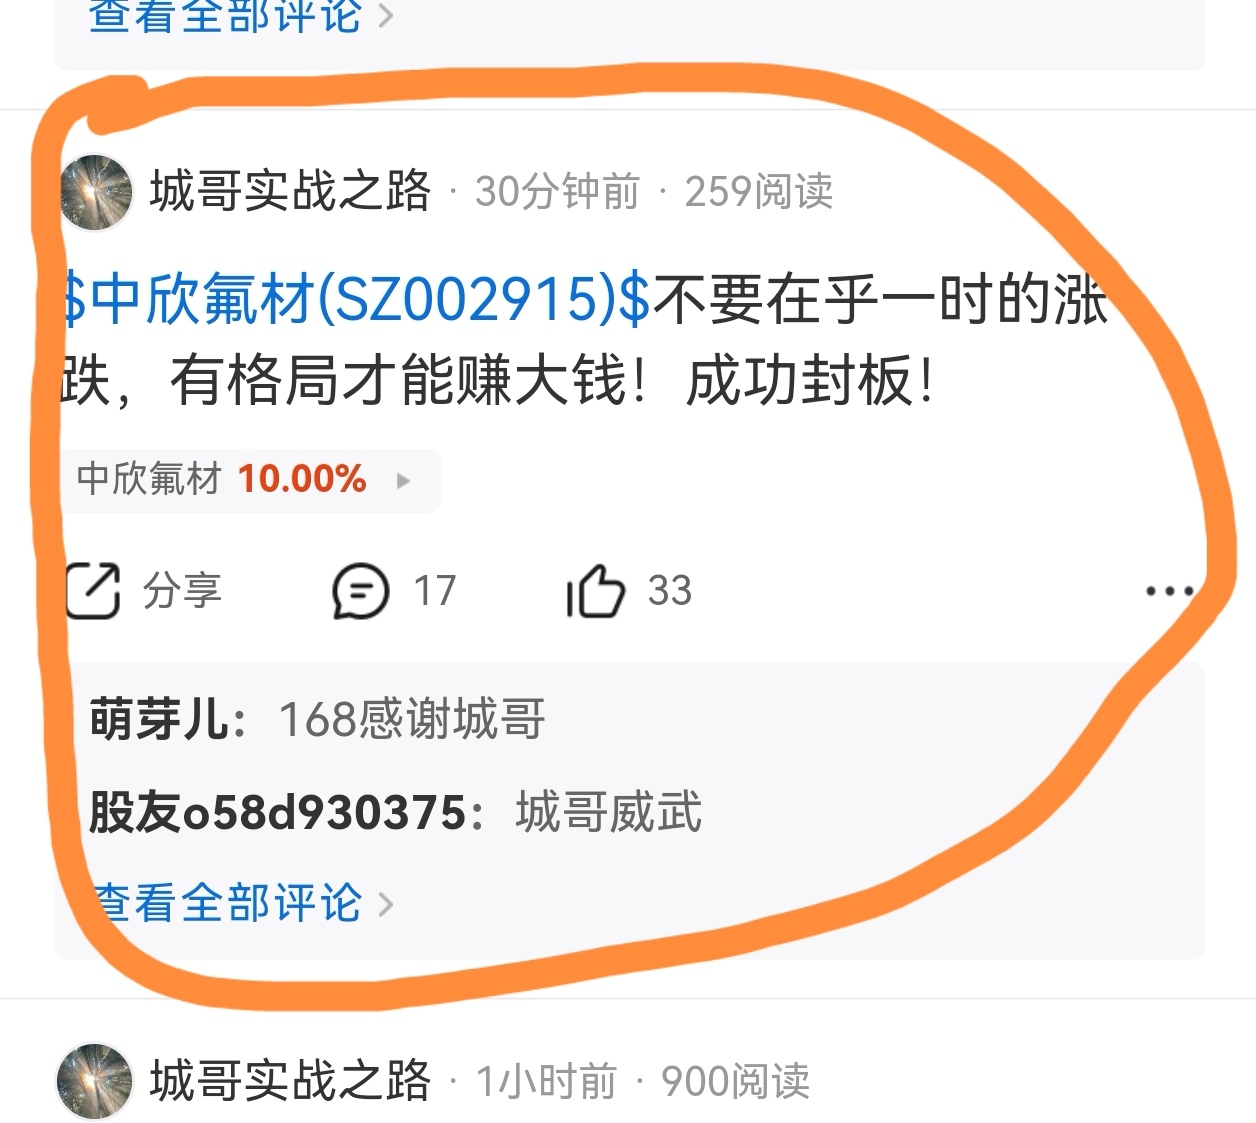Tap the chevron next to bottom 查看全部评论
Viewport: 1256px width, 1123px height.
[x=386, y=905]
